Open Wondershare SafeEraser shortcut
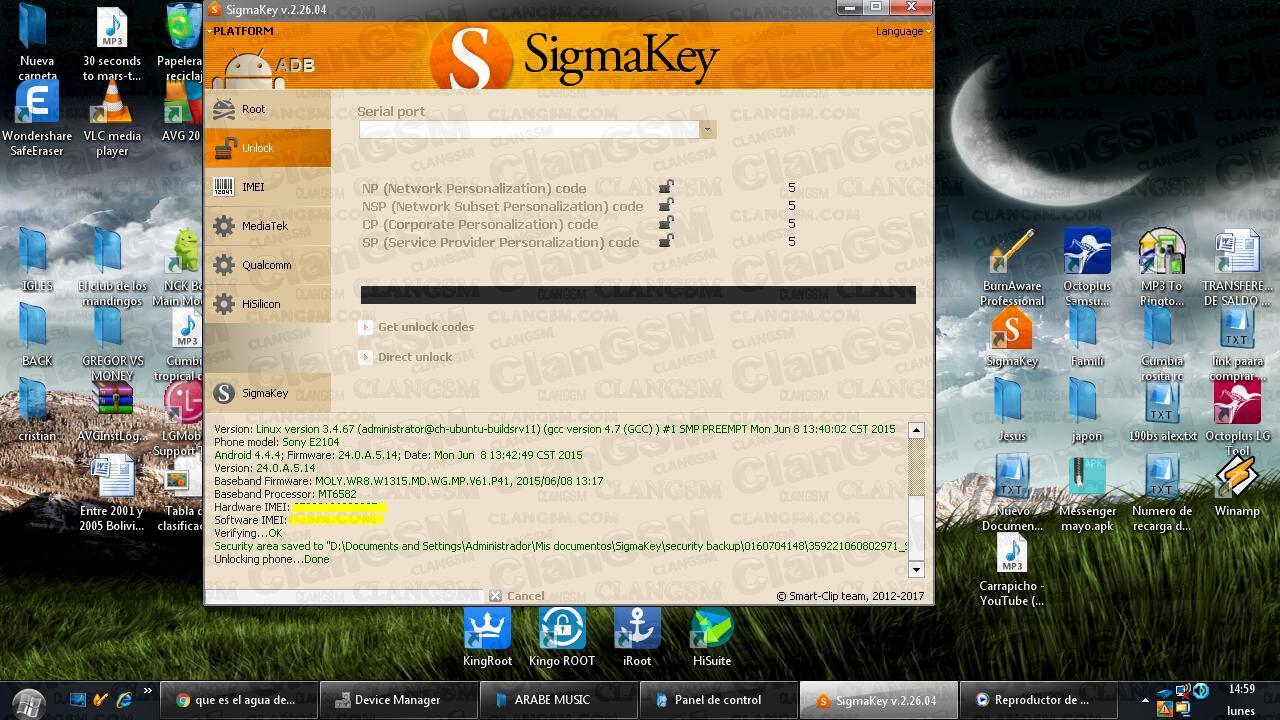This screenshot has height=720, width=1280. [x=37, y=120]
